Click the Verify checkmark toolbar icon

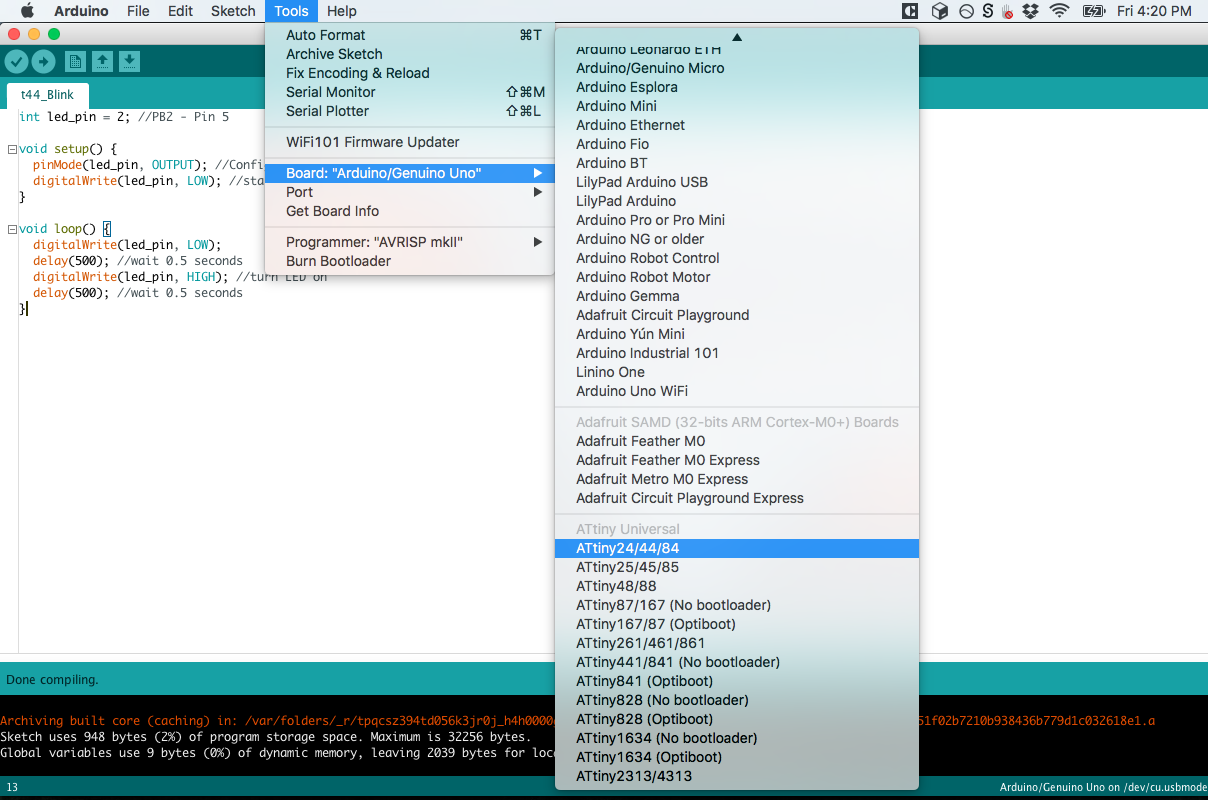click(x=16, y=62)
